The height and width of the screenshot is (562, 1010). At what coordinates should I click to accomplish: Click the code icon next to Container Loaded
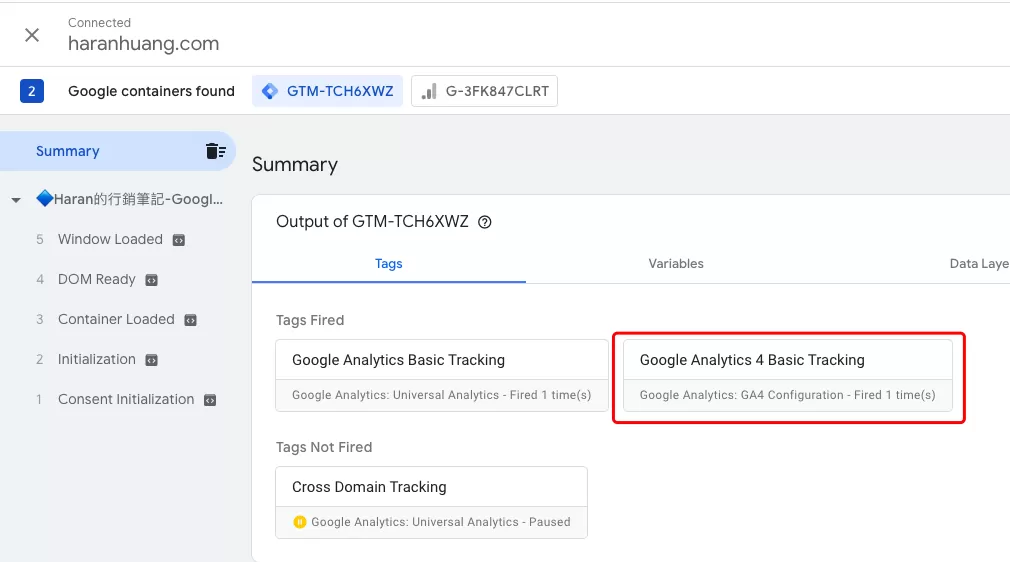[x=191, y=320]
